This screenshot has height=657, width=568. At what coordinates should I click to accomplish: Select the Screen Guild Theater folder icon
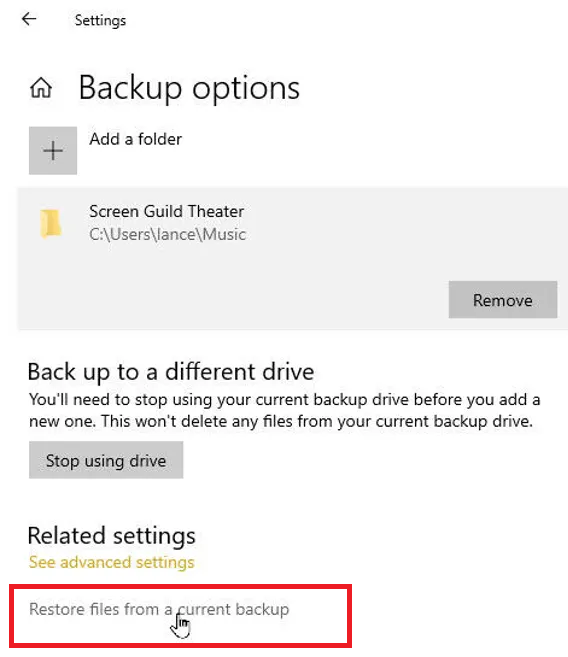pyautogui.click(x=51, y=223)
